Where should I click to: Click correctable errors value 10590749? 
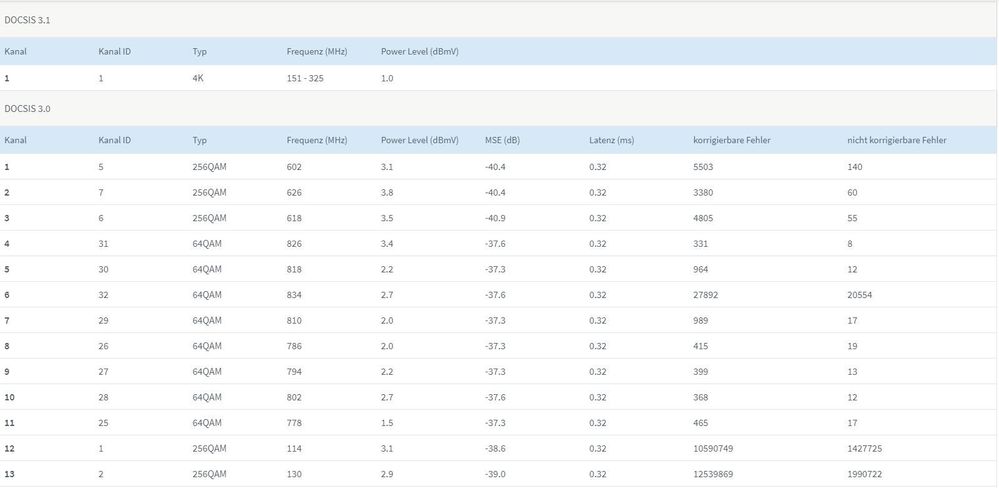(713, 449)
